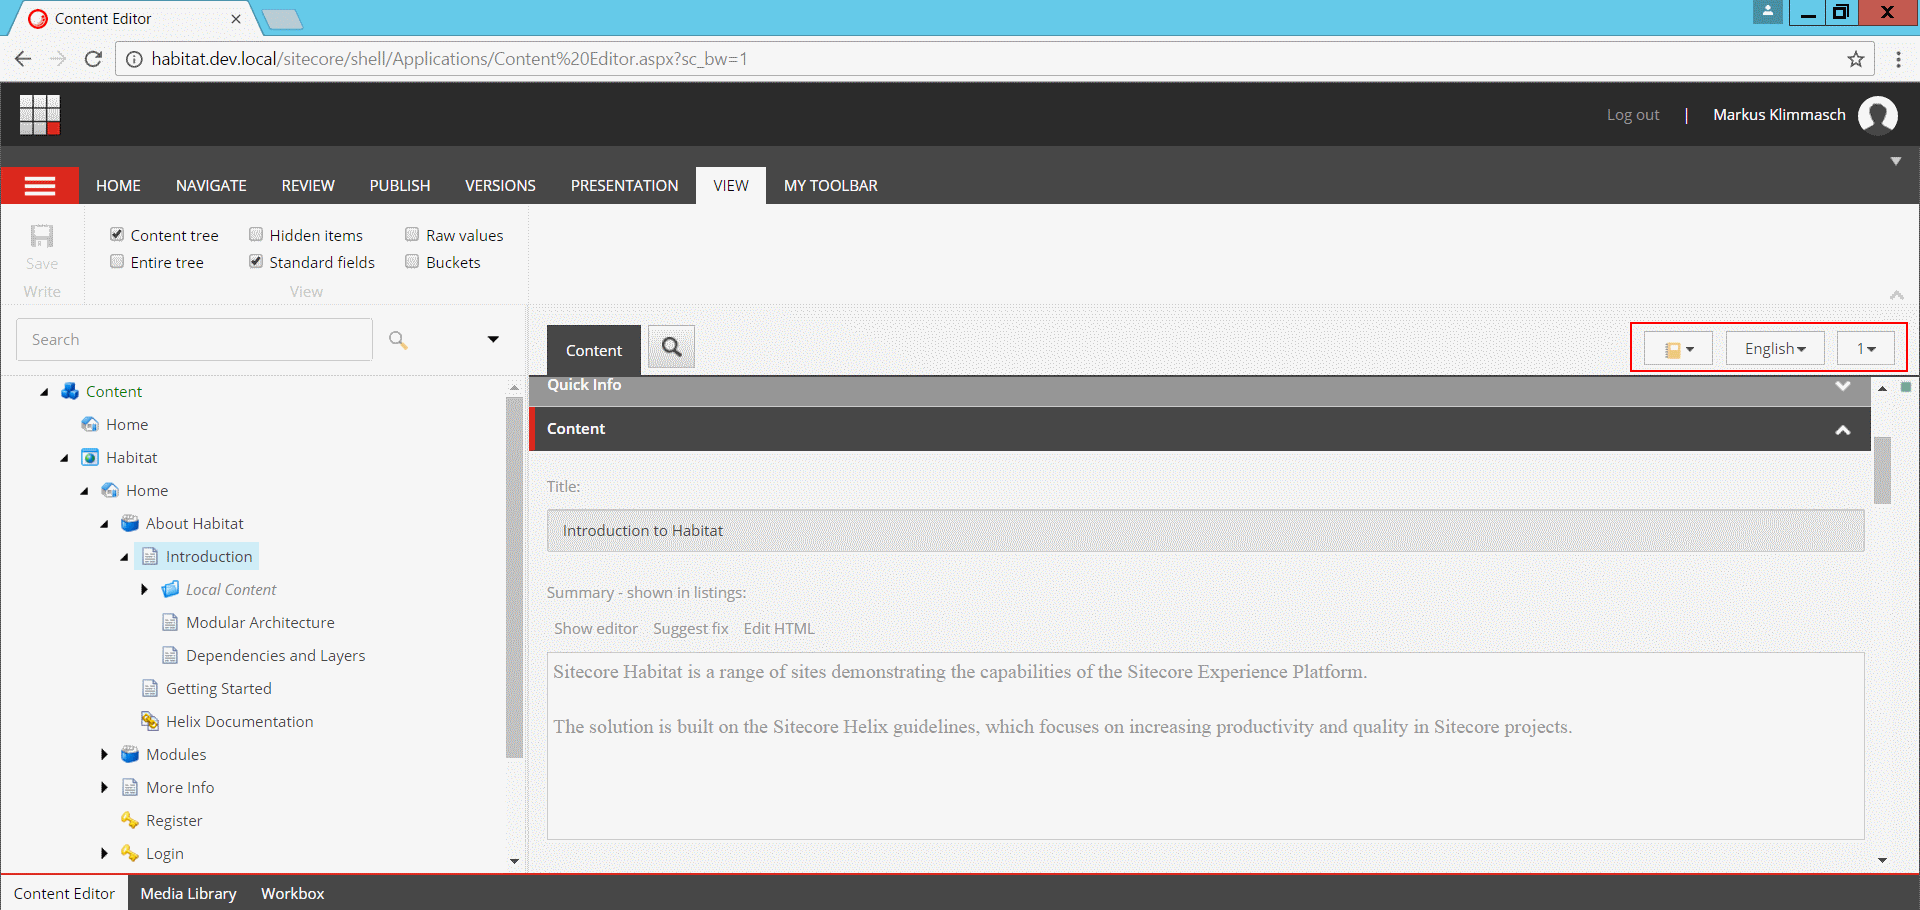Click the Modules folder icon
Viewport: 1920px width, 910px height.
(130, 755)
